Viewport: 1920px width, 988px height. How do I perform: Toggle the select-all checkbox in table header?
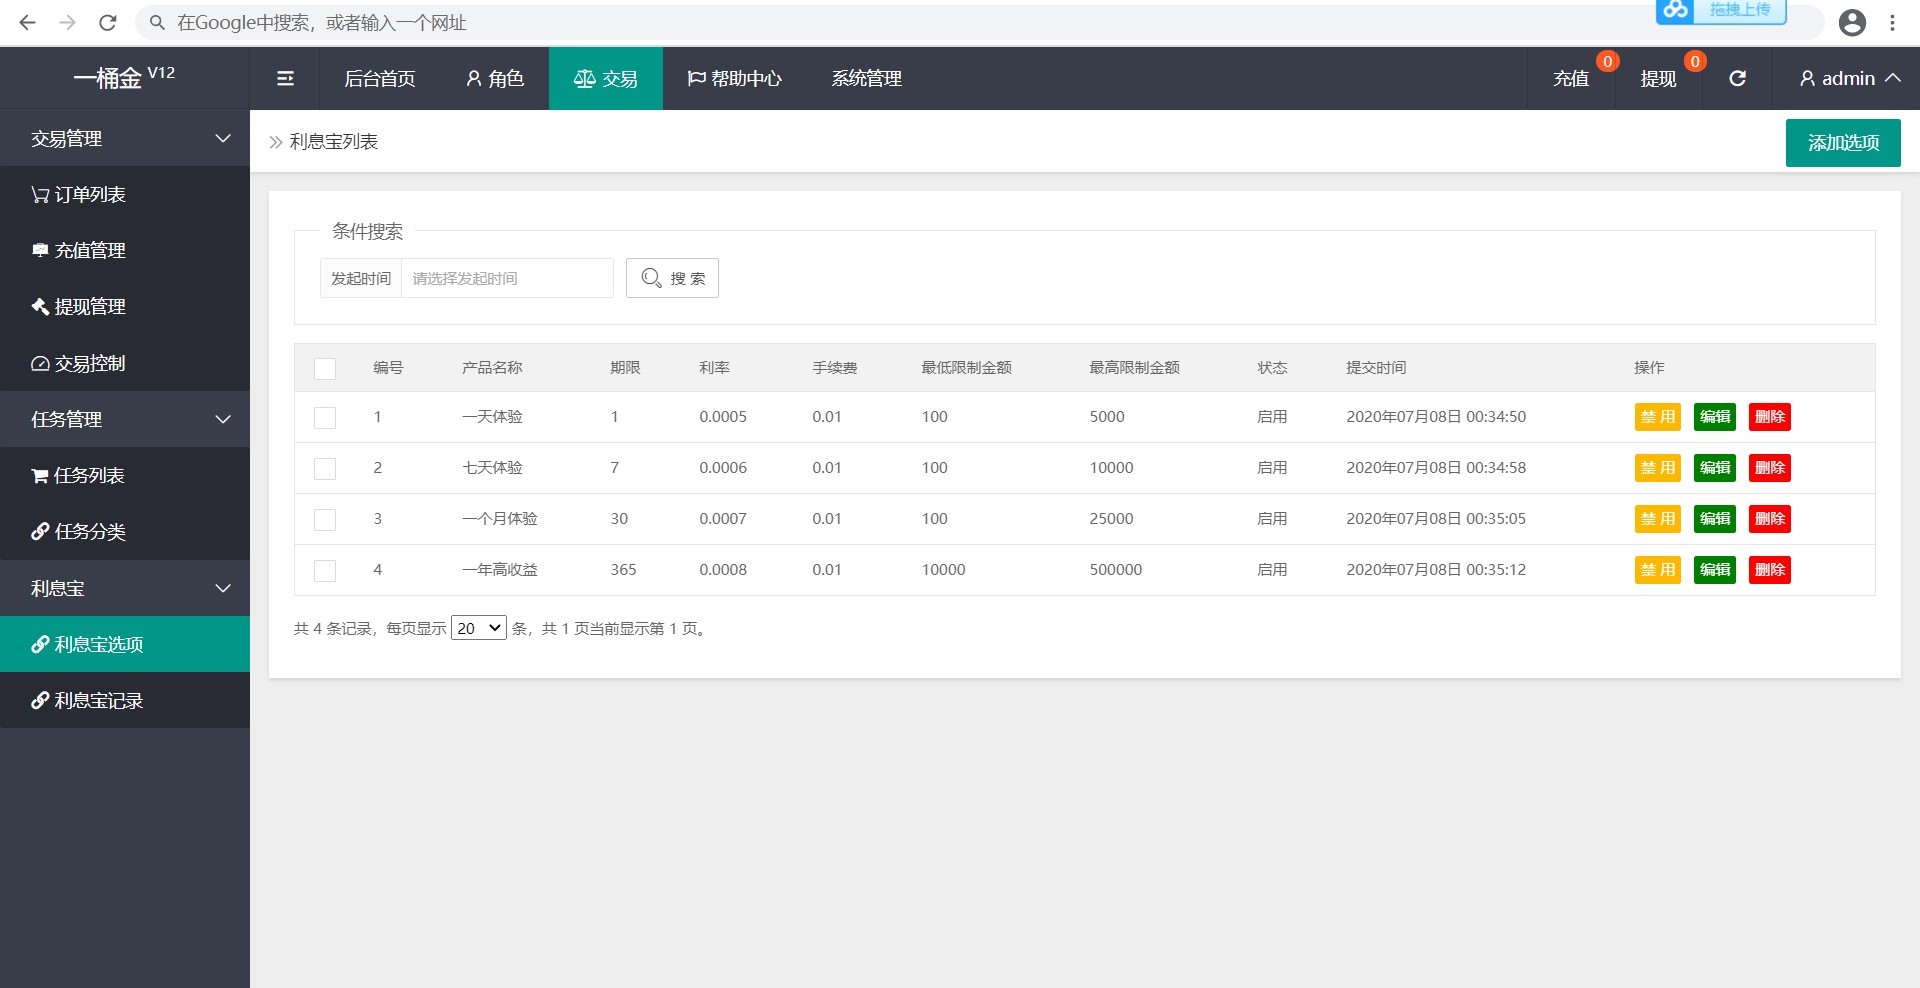pos(325,368)
